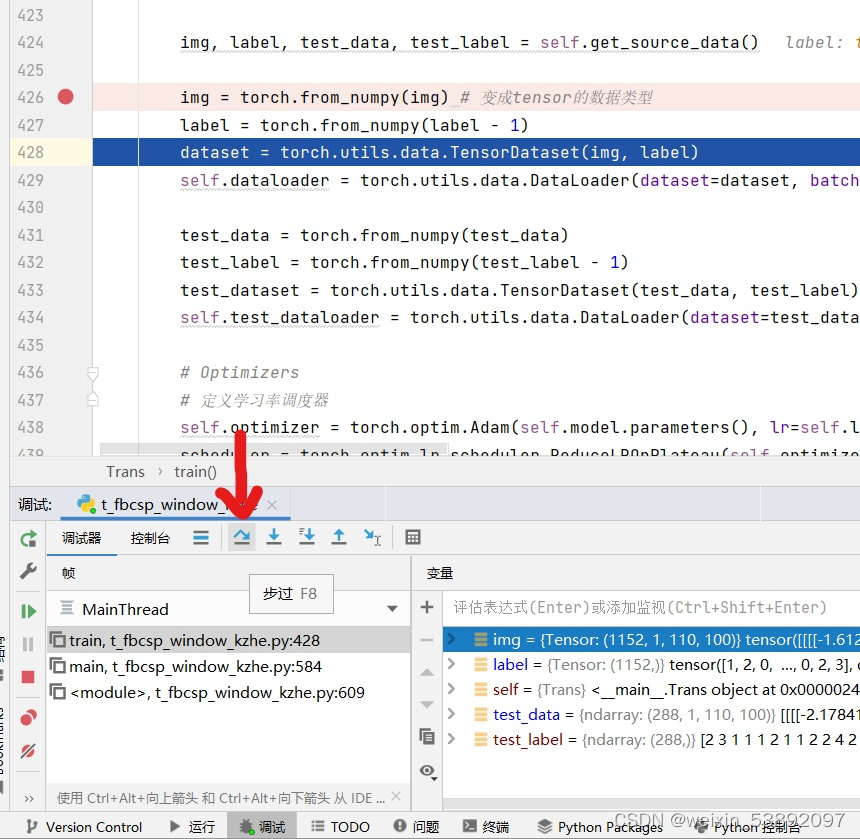Click the self.optimizer line 438

520,427
